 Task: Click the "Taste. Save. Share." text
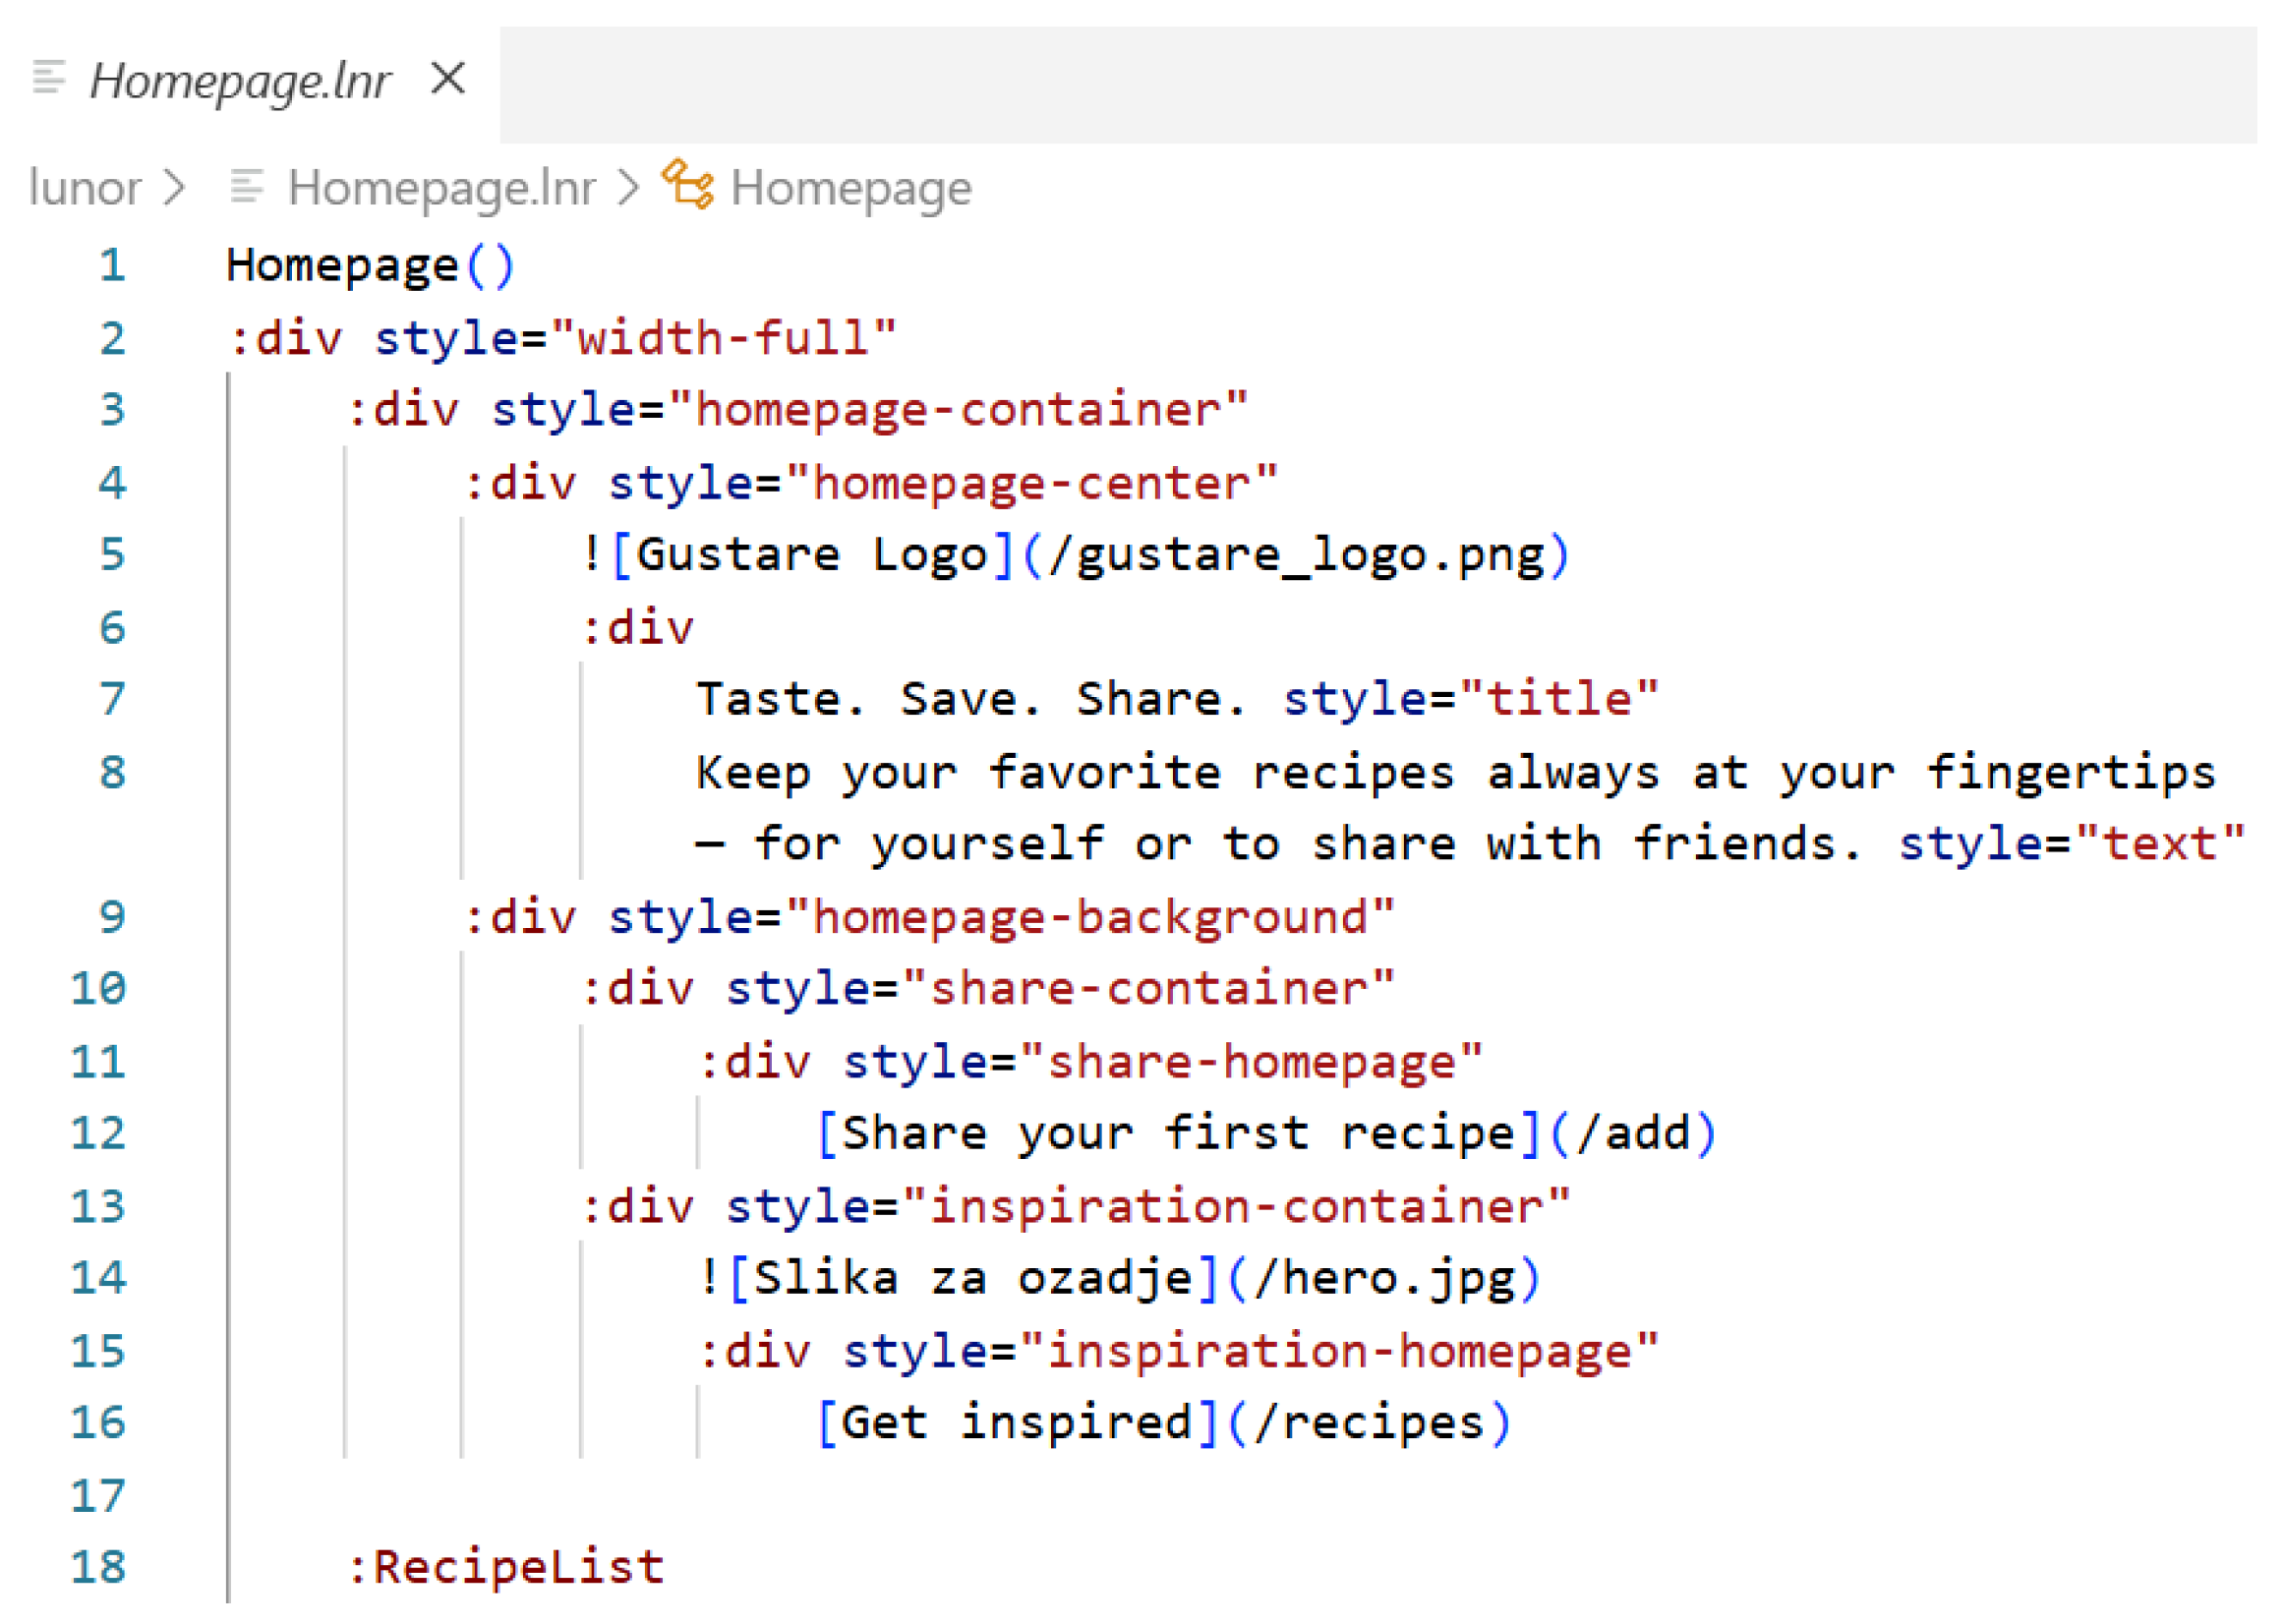pos(972,699)
